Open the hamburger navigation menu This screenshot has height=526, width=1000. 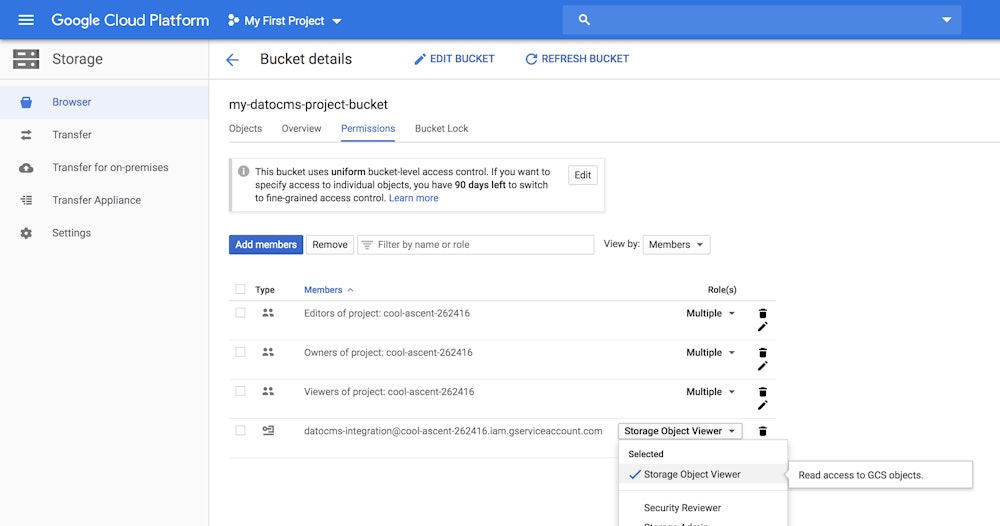[26, 20]
